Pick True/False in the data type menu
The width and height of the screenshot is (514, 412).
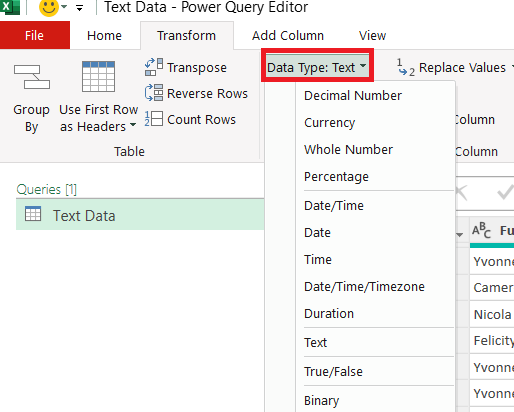(x=333, y=371)
